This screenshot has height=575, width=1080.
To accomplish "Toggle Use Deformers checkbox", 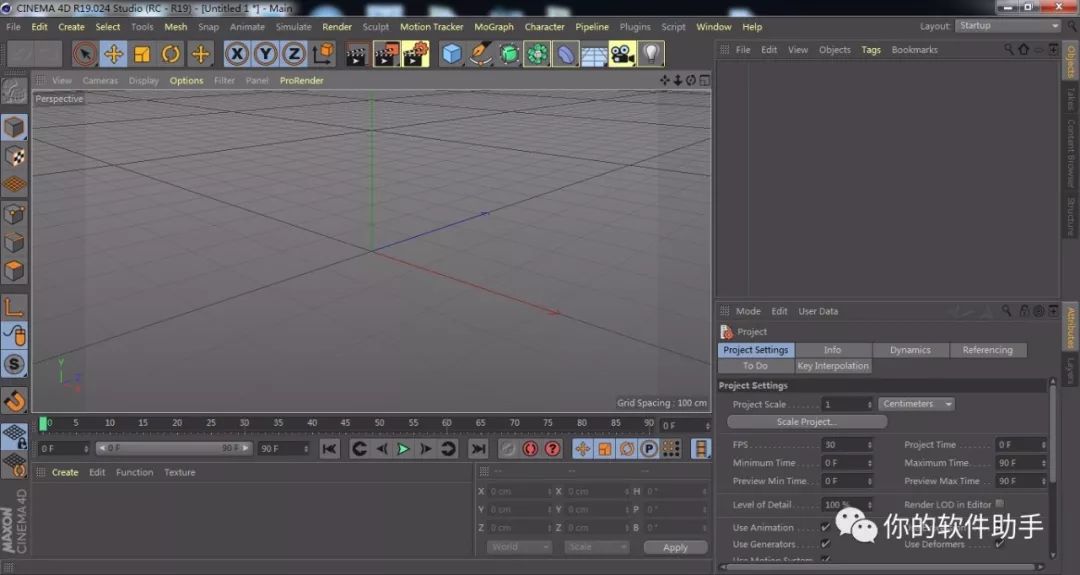I will pos(999,544).
